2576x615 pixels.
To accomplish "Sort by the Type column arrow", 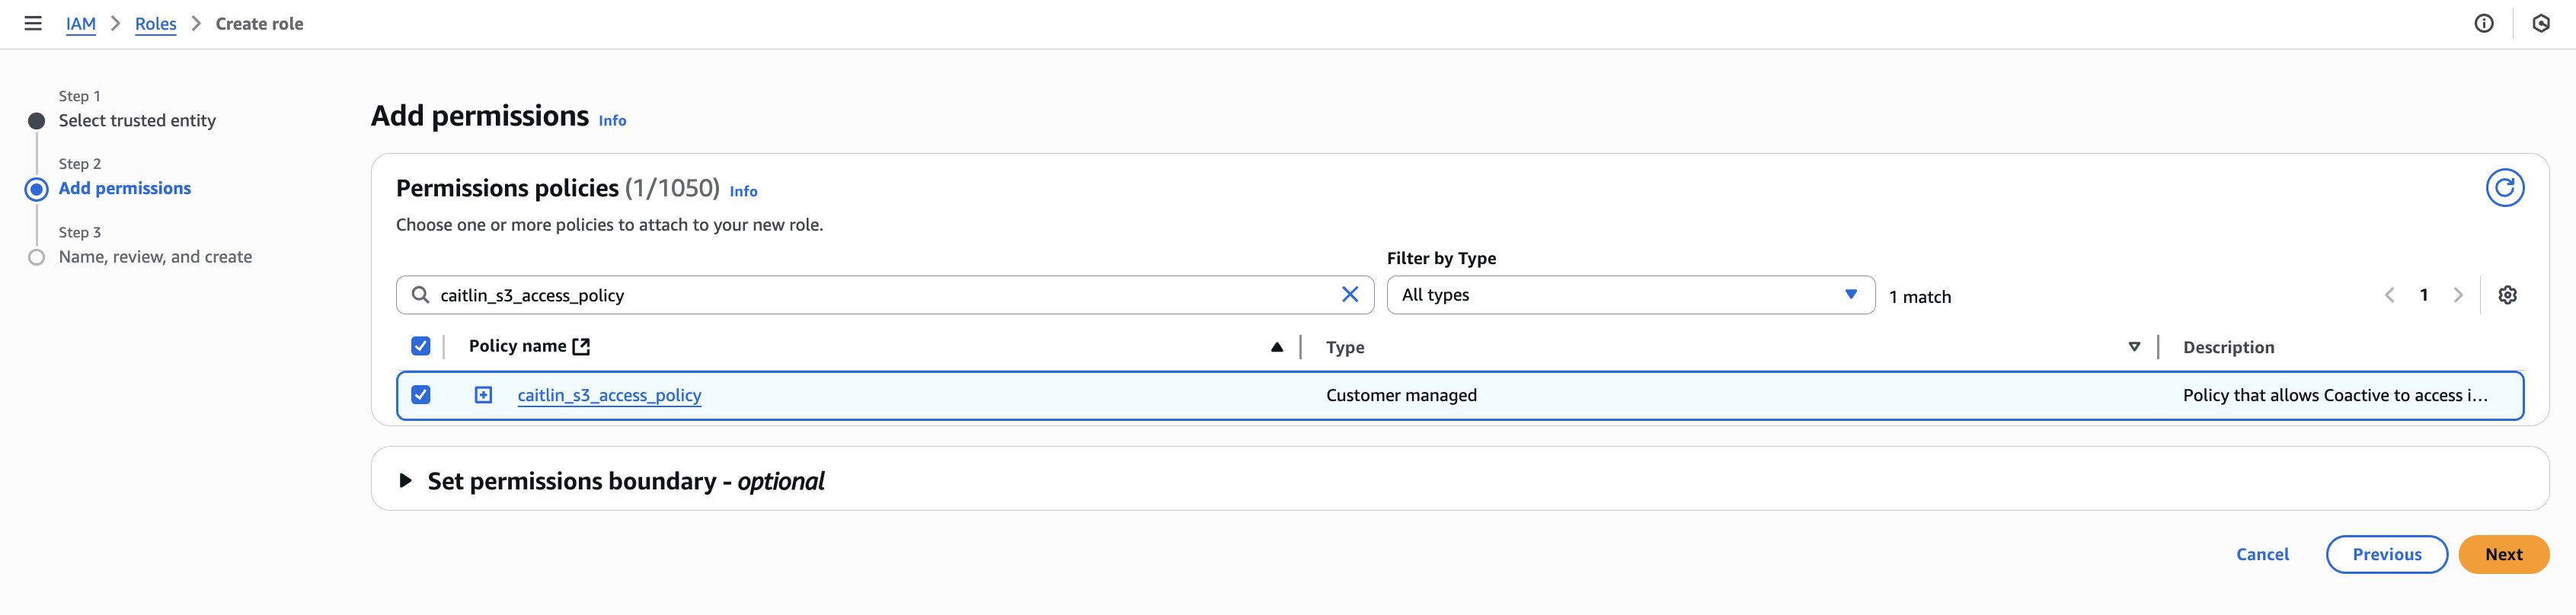I will (2133, 347).
